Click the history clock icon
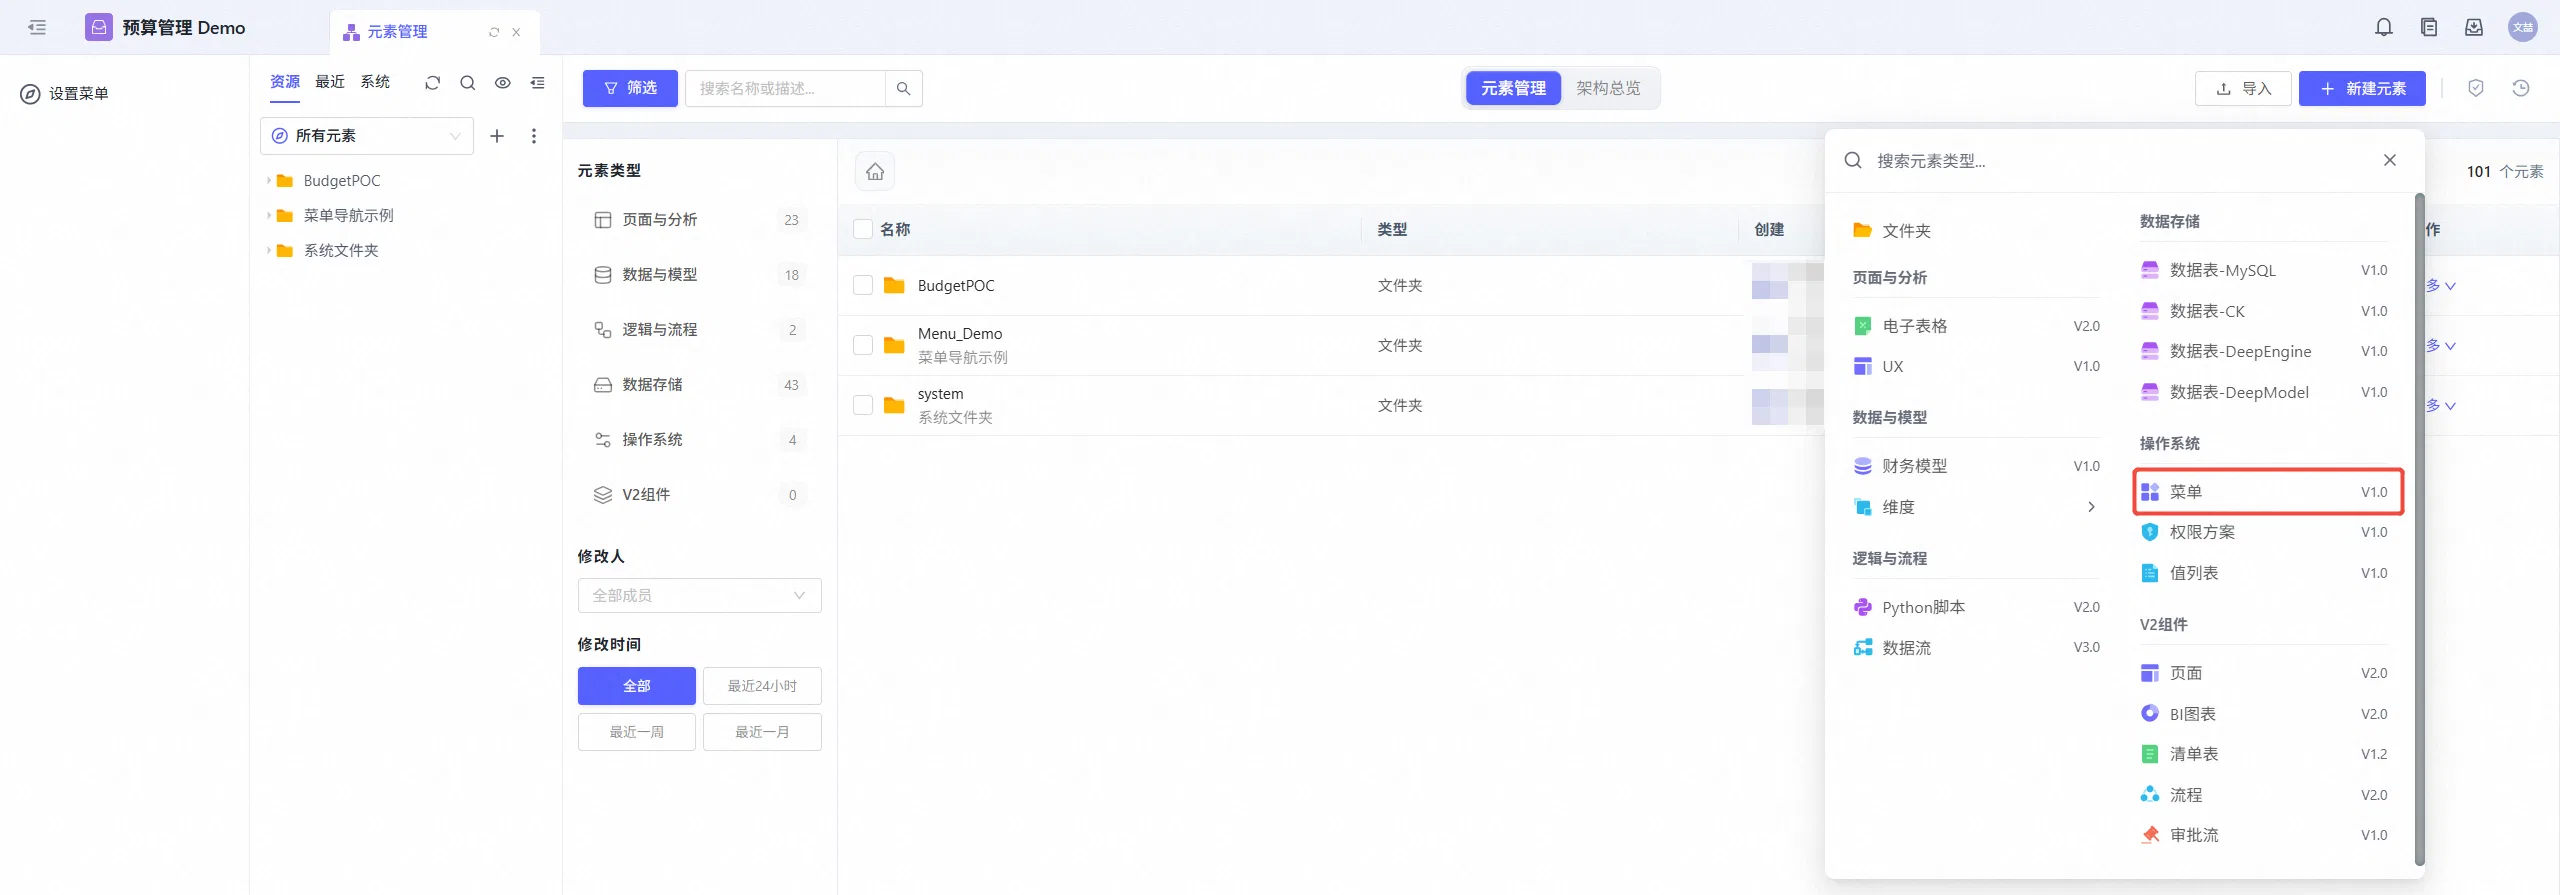The height and width of the screenshot is (895, 2560). [x=2521, y=88]
